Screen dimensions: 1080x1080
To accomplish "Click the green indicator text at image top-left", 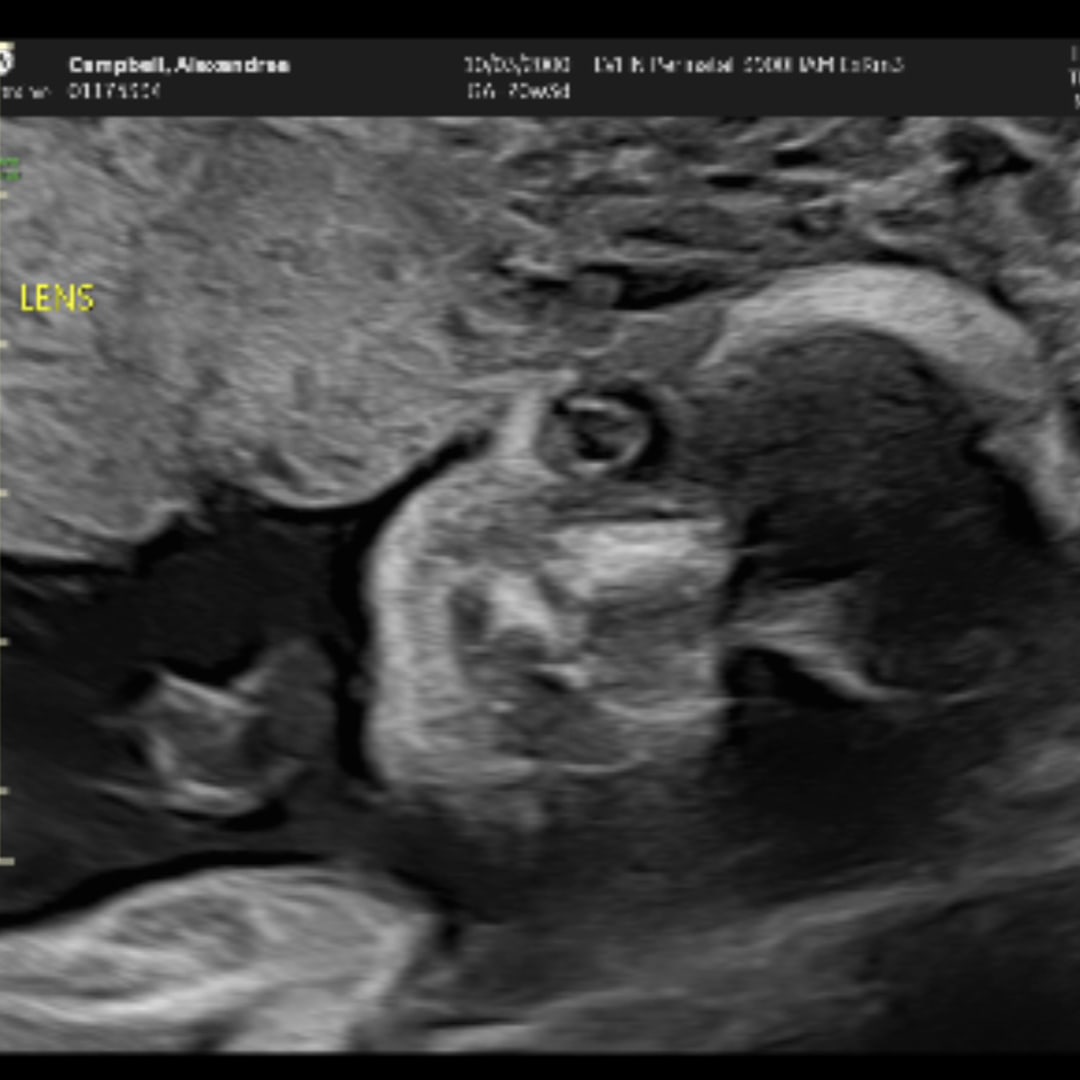I will click(x=9, y=170).
